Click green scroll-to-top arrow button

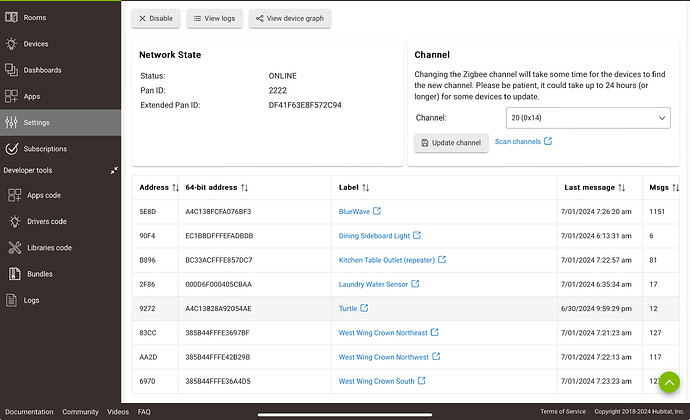pos(669,383)
